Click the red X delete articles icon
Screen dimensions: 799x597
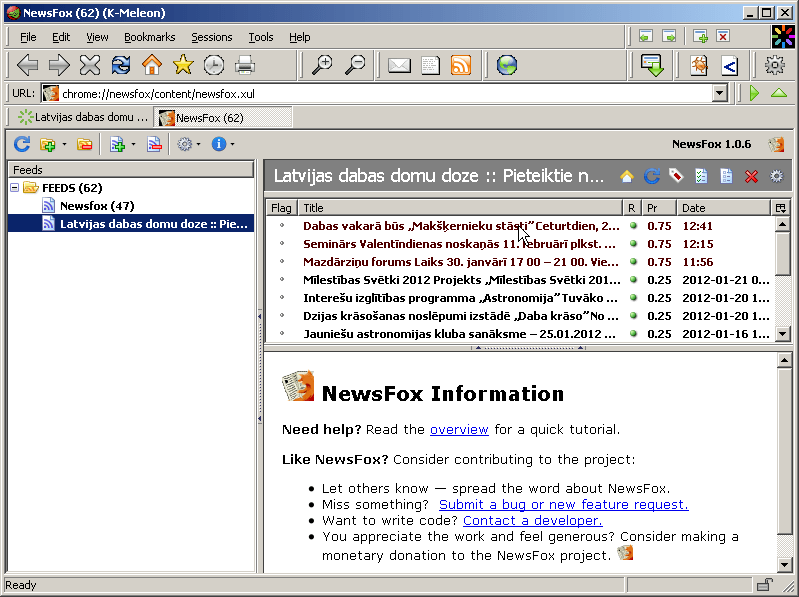coord(751,176)
